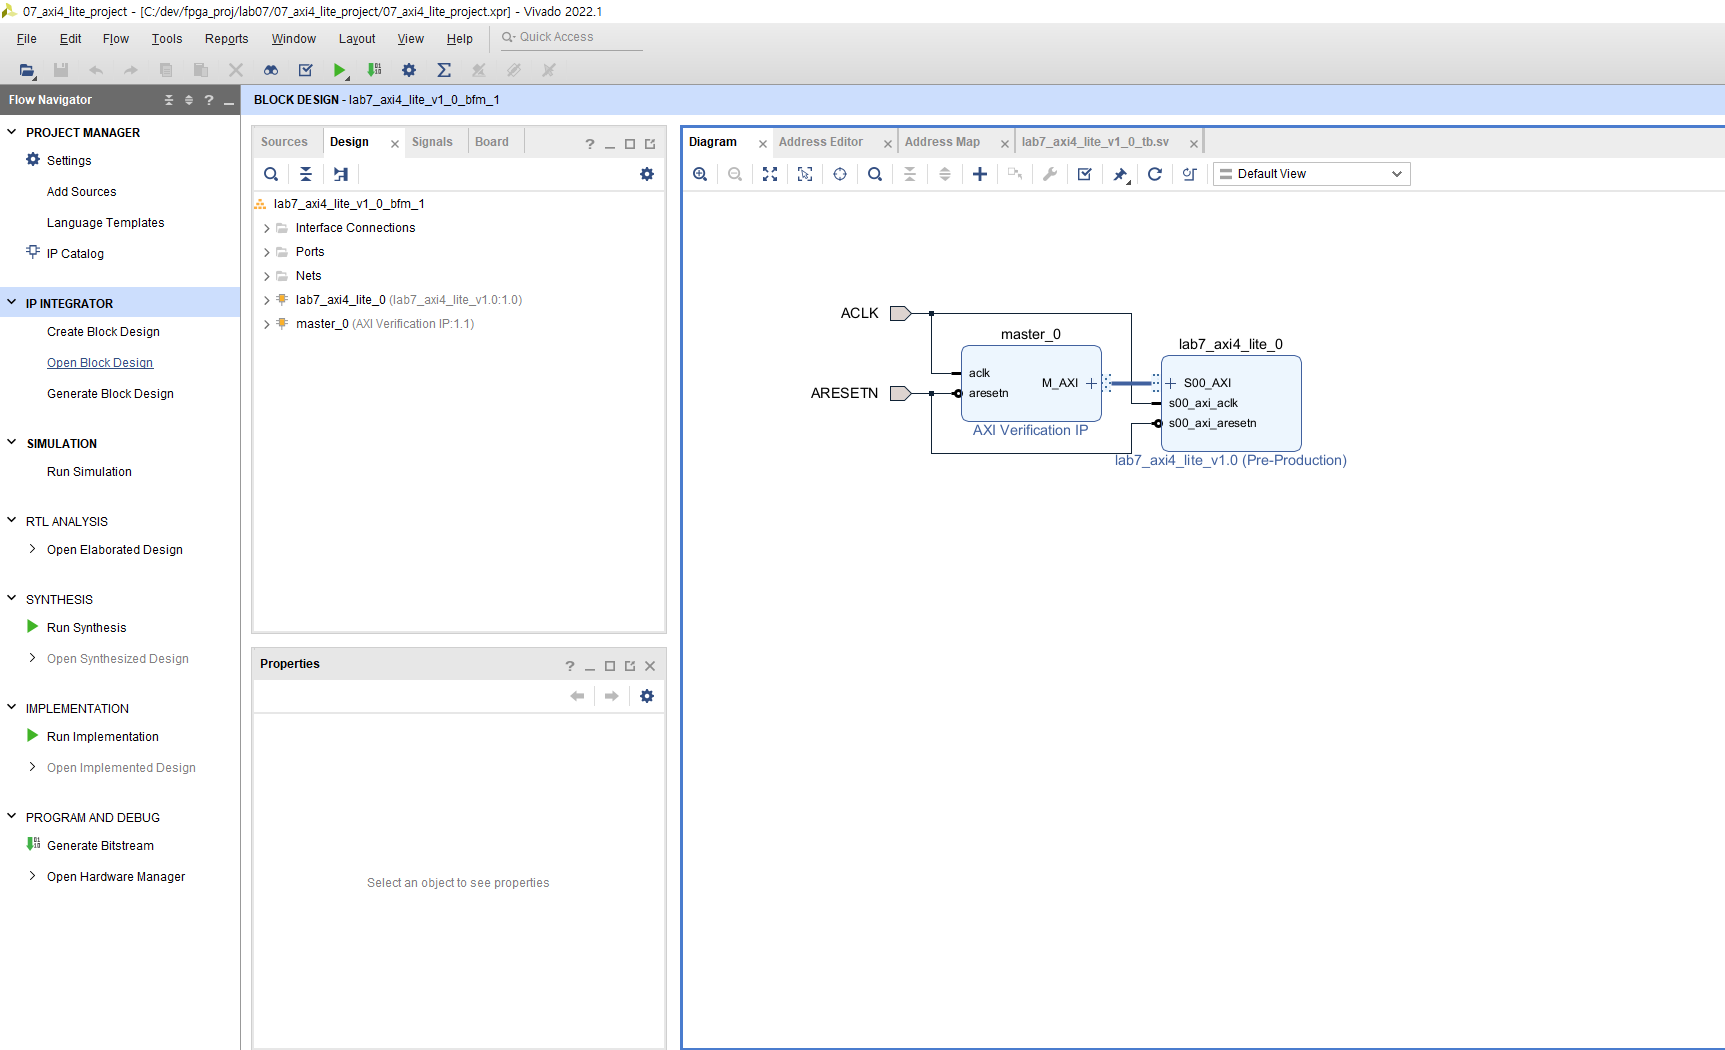
Task: Switch to the Address Map tab
Action: [x=942, y=142]
